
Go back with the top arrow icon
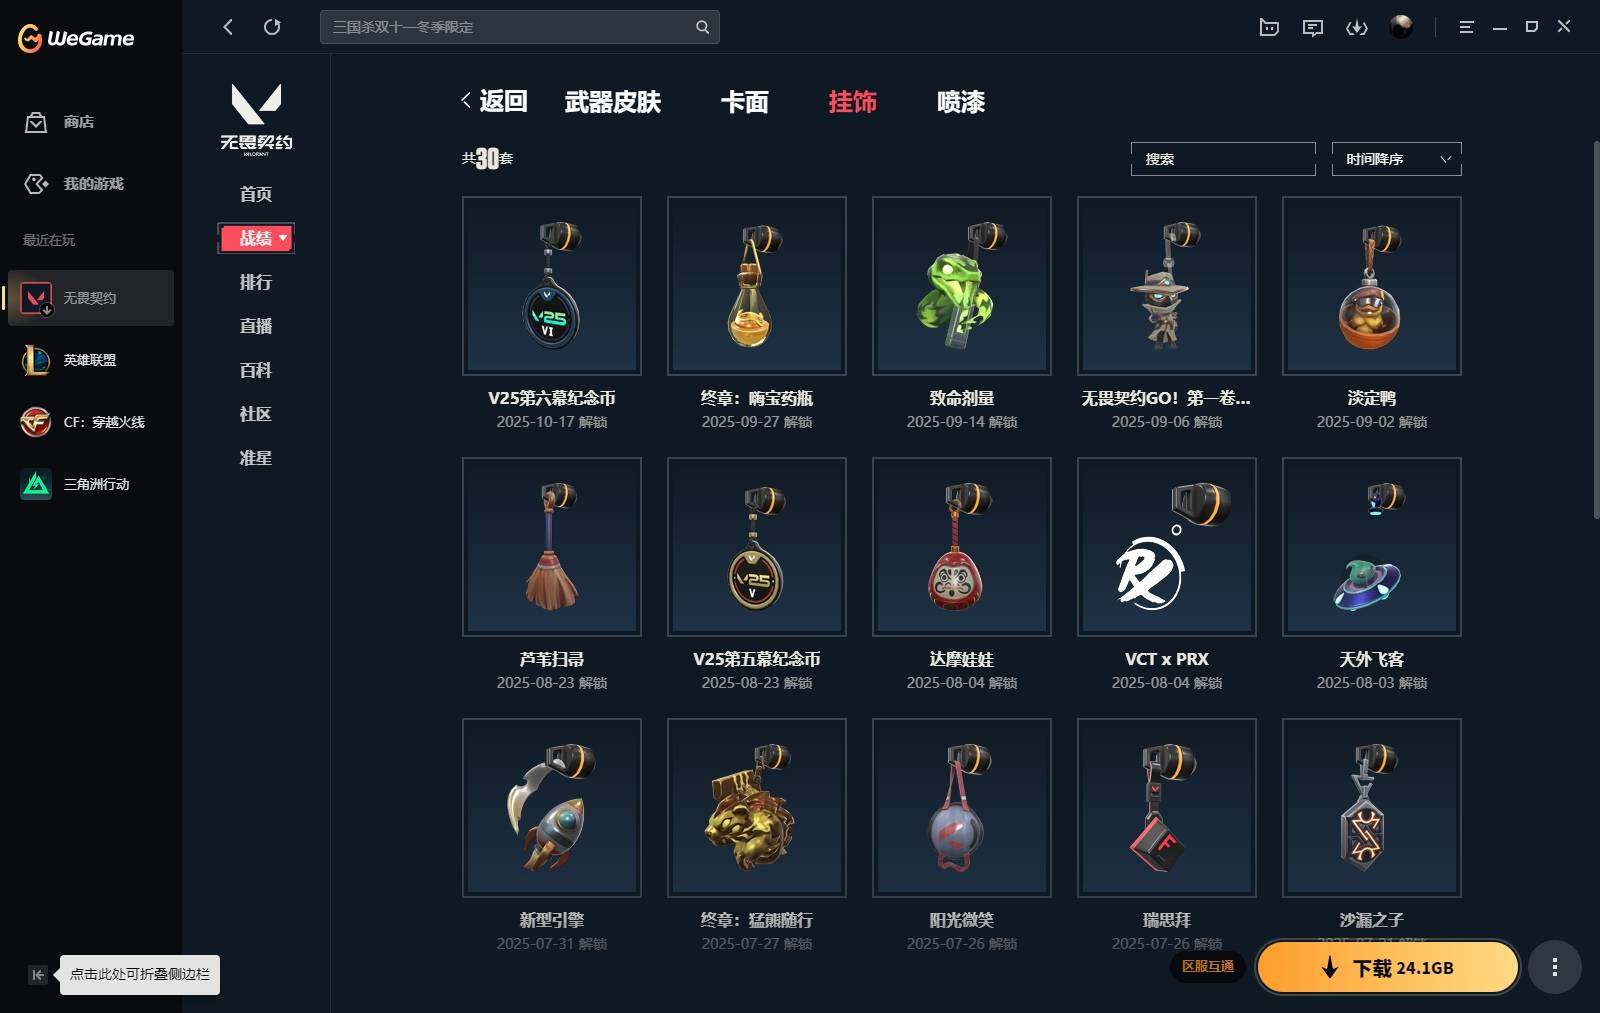tap(228, 27)
